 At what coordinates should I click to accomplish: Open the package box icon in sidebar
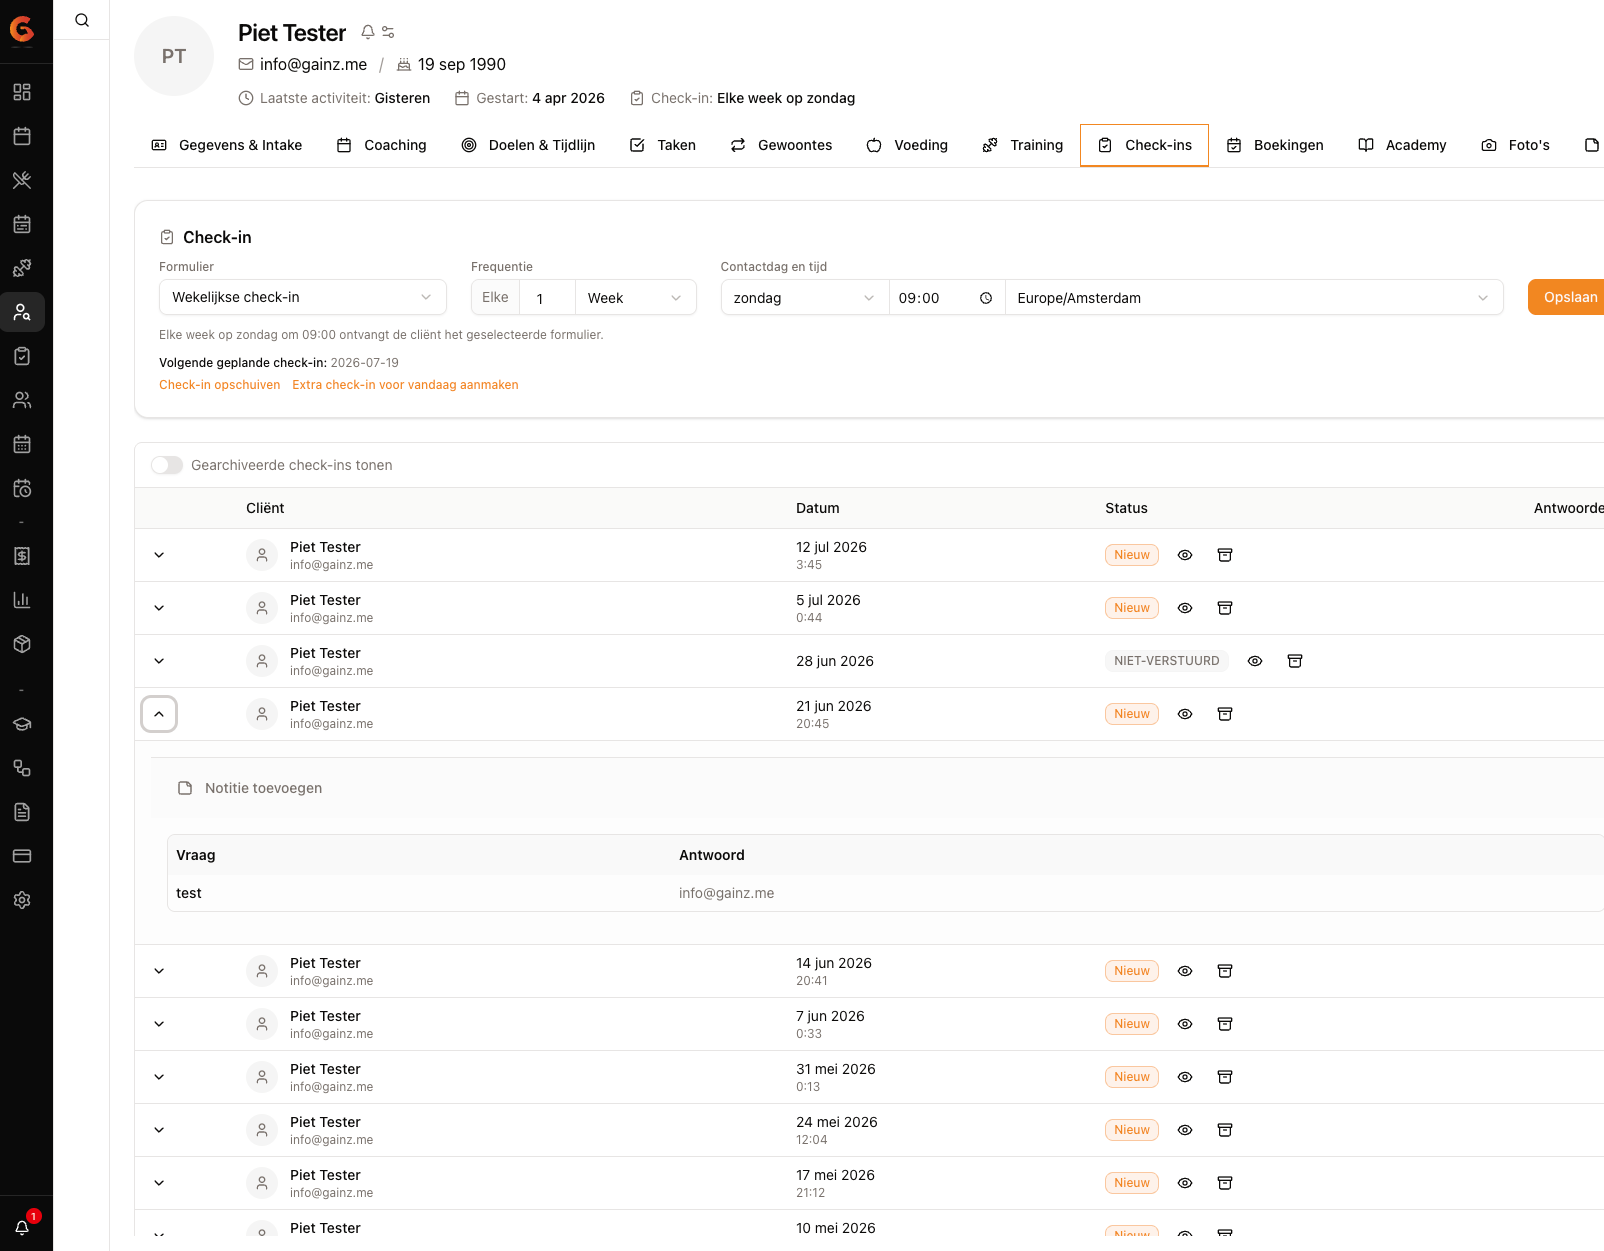[x=22, y=644]
